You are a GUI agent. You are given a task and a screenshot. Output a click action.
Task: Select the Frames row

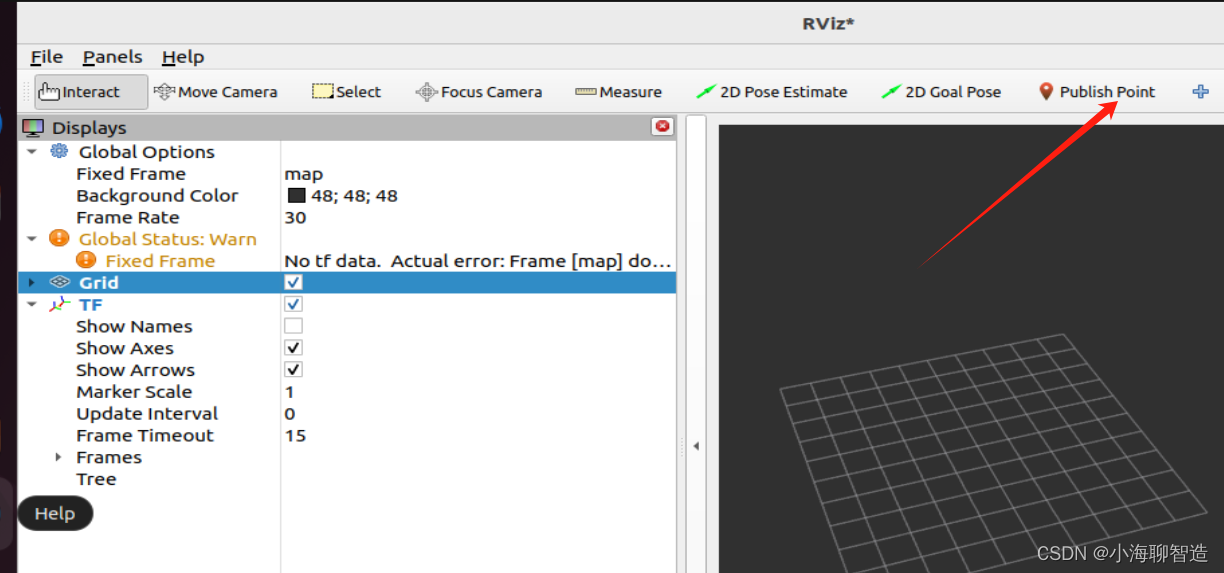pyautogui.click(x=109, y=457)
